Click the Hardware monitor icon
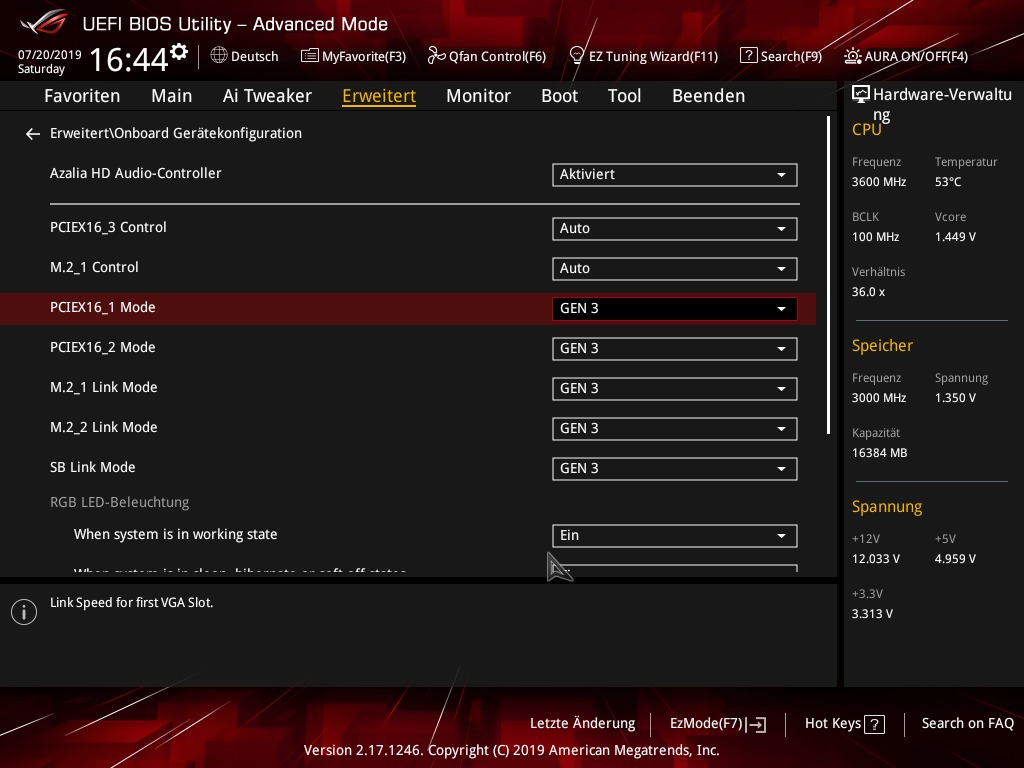The height and width of the screenshot is (768, 1024). 861,94
